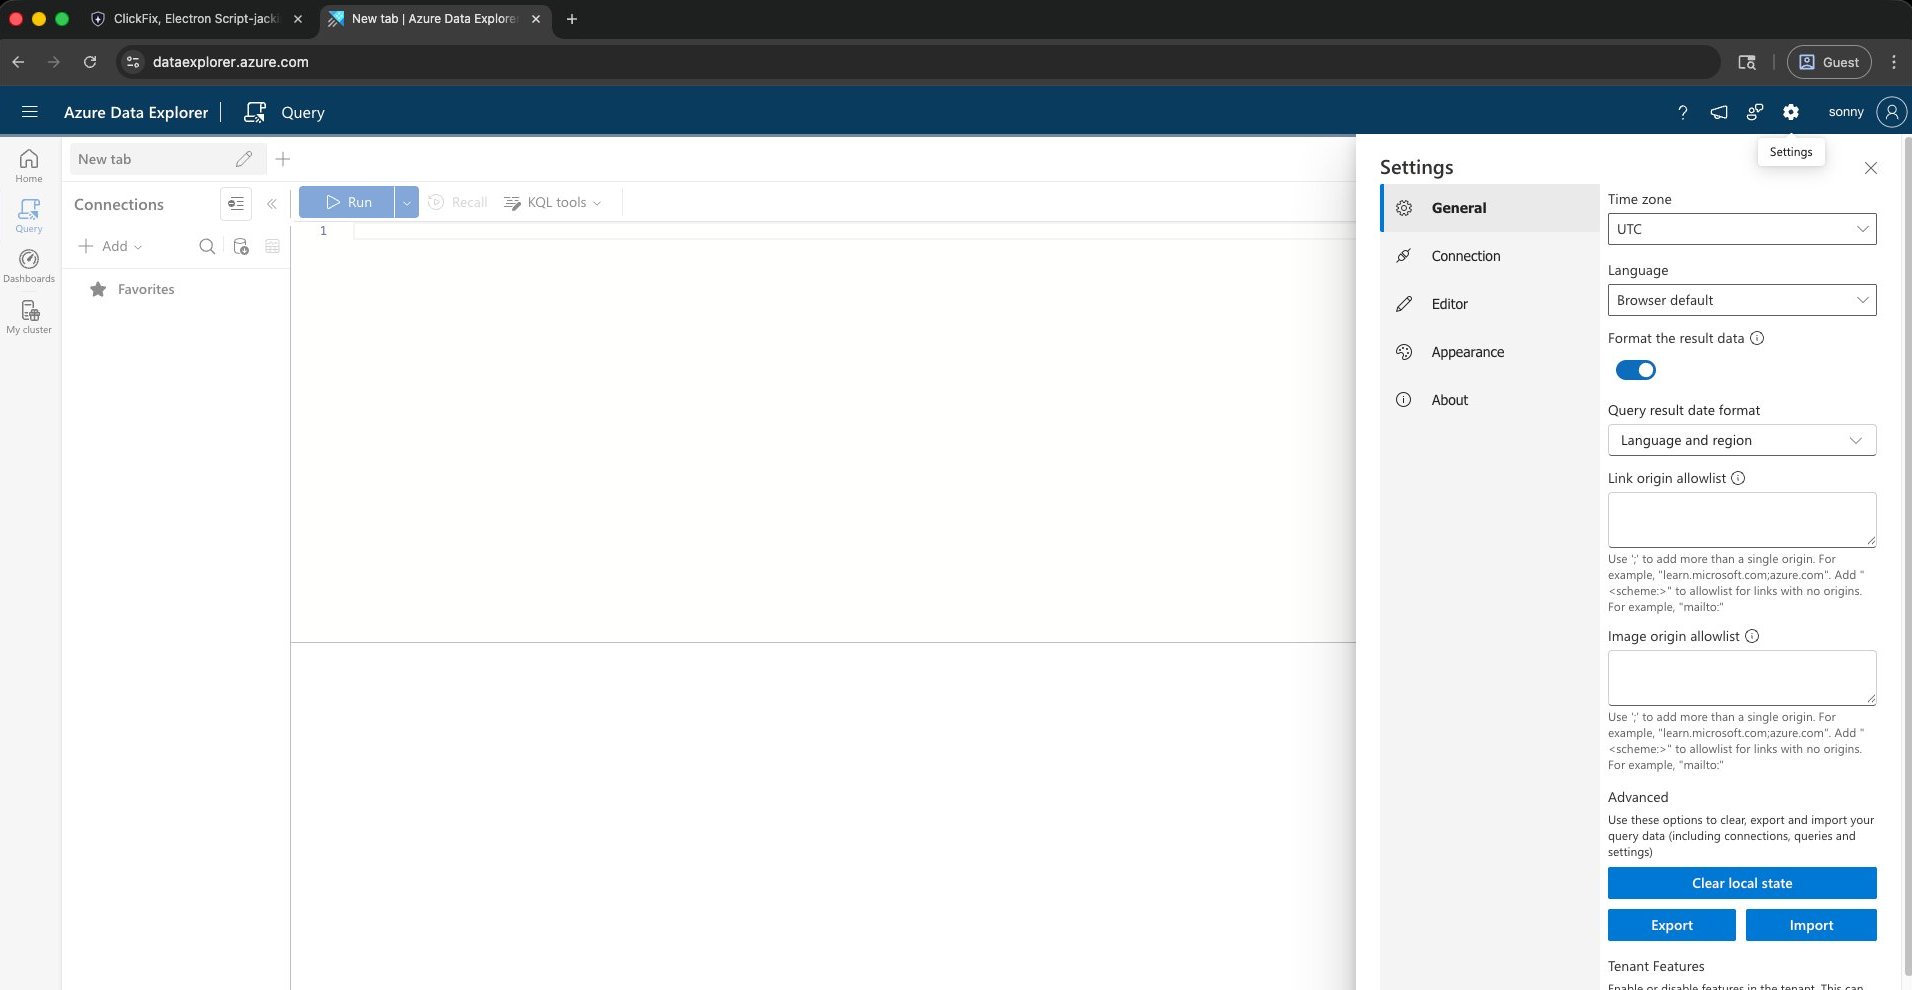Open the hamburger navigation menu

(30, 112)
